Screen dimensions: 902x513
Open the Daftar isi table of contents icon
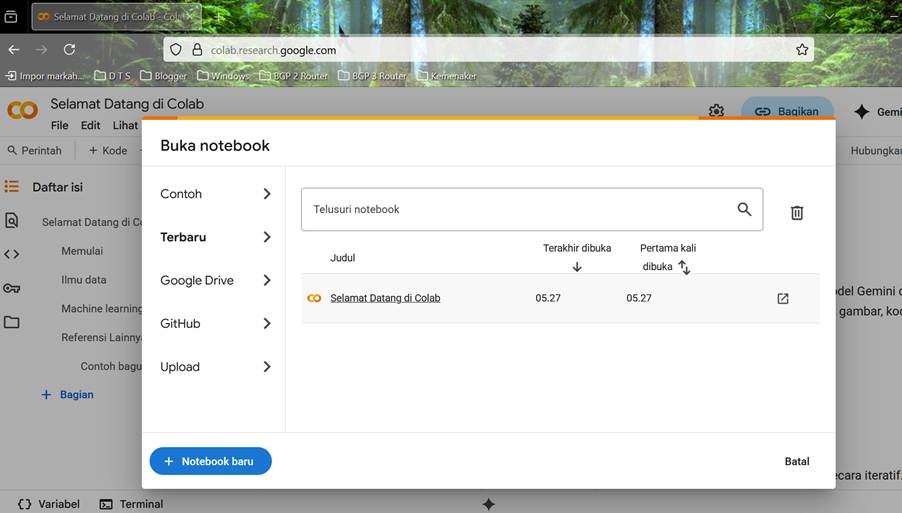[12, 186]
